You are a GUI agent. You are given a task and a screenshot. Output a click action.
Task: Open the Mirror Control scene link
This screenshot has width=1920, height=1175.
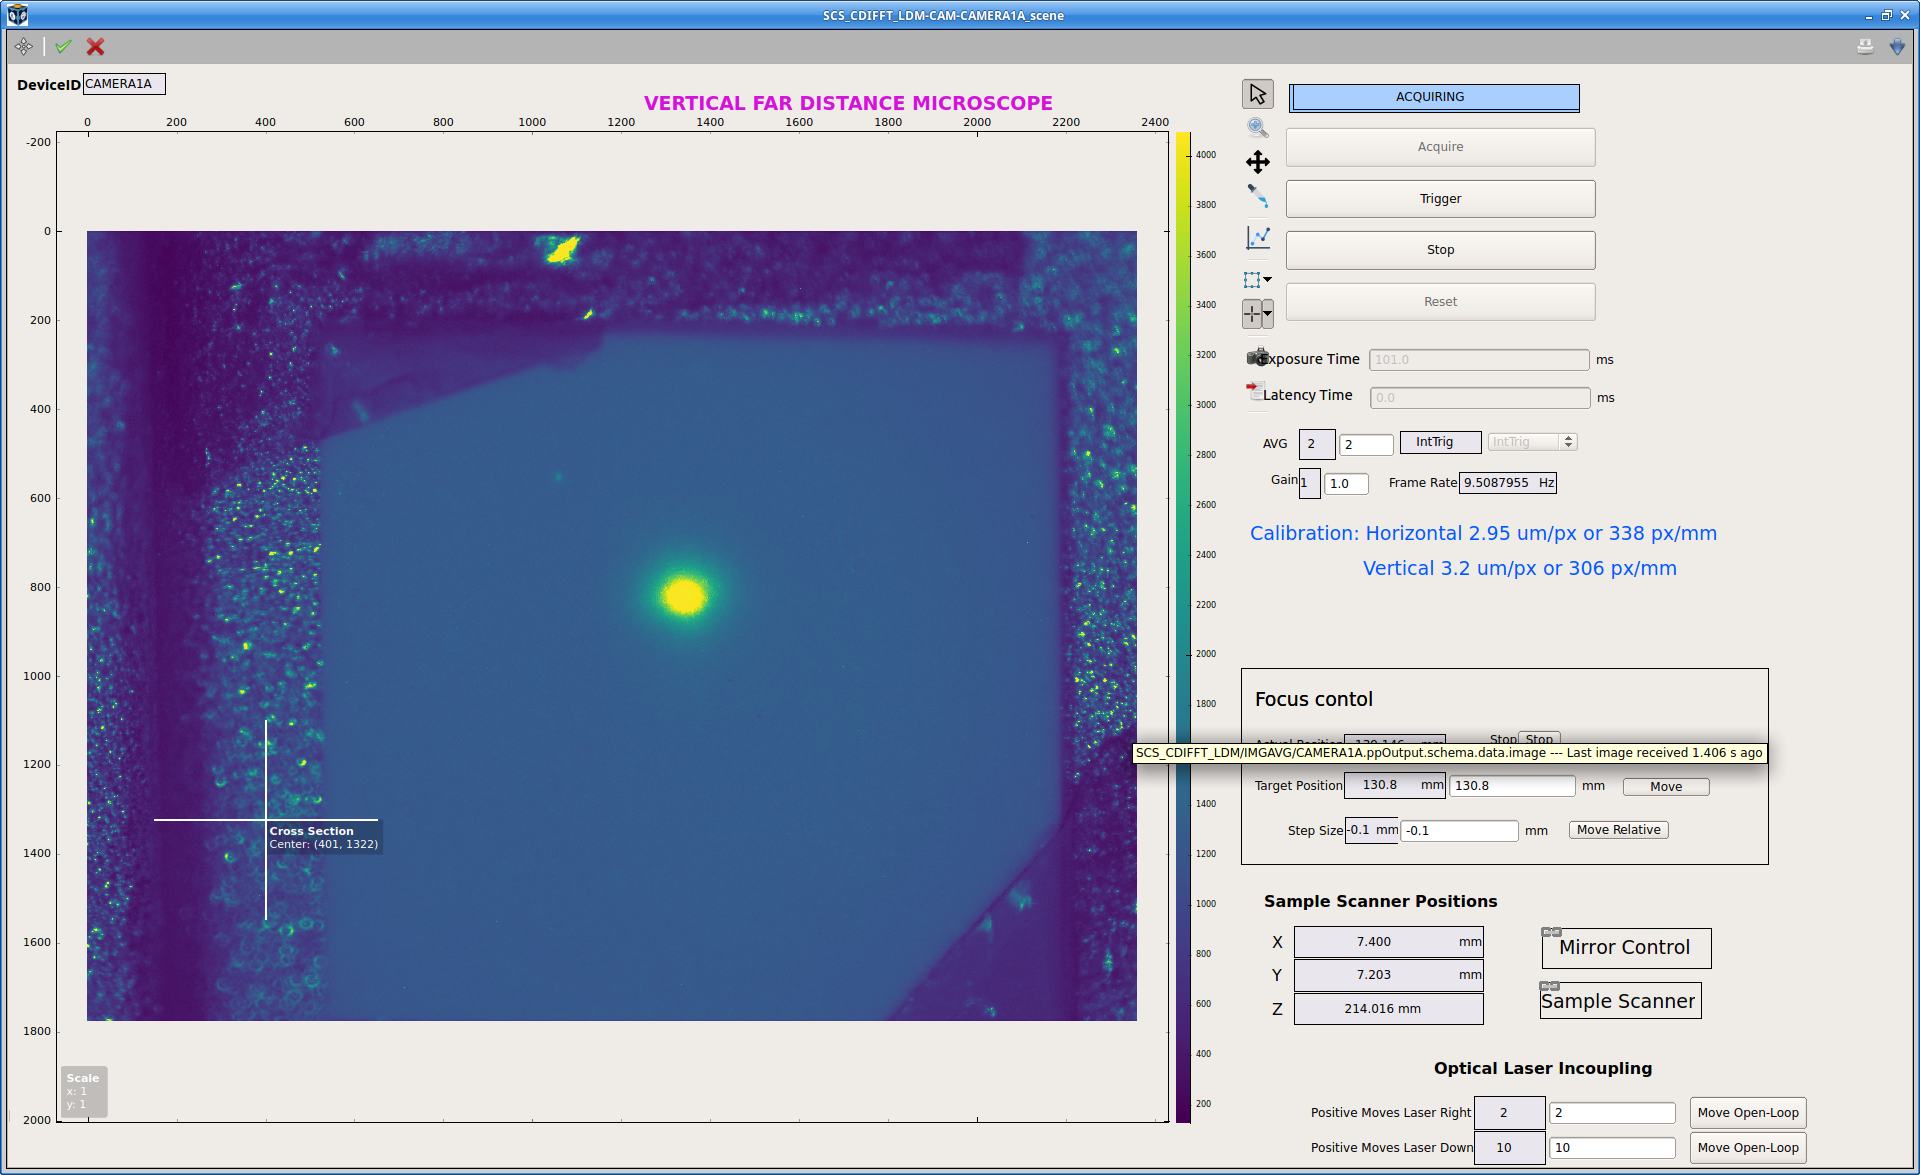1626,948
